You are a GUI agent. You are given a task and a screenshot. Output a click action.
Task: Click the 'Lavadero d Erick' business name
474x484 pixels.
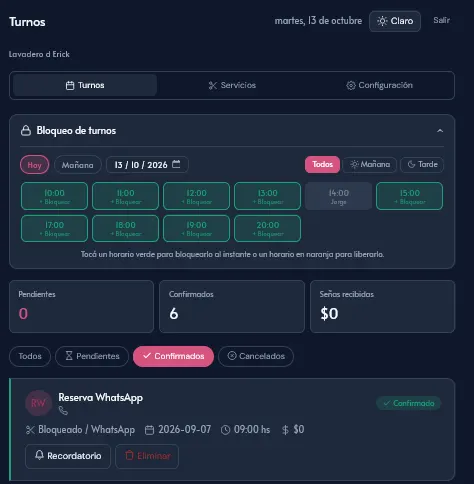click(39, 54)
